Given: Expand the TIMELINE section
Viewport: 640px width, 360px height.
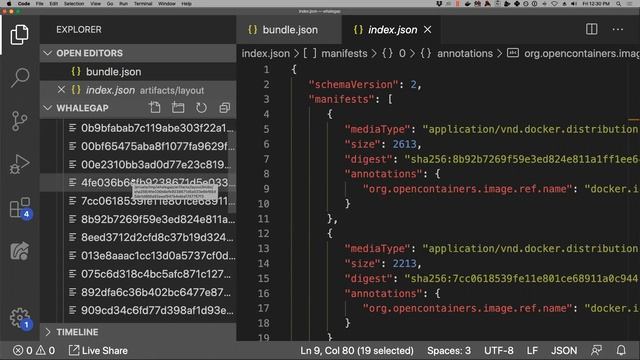Looking at the screenshot, I should coord(48,332).
